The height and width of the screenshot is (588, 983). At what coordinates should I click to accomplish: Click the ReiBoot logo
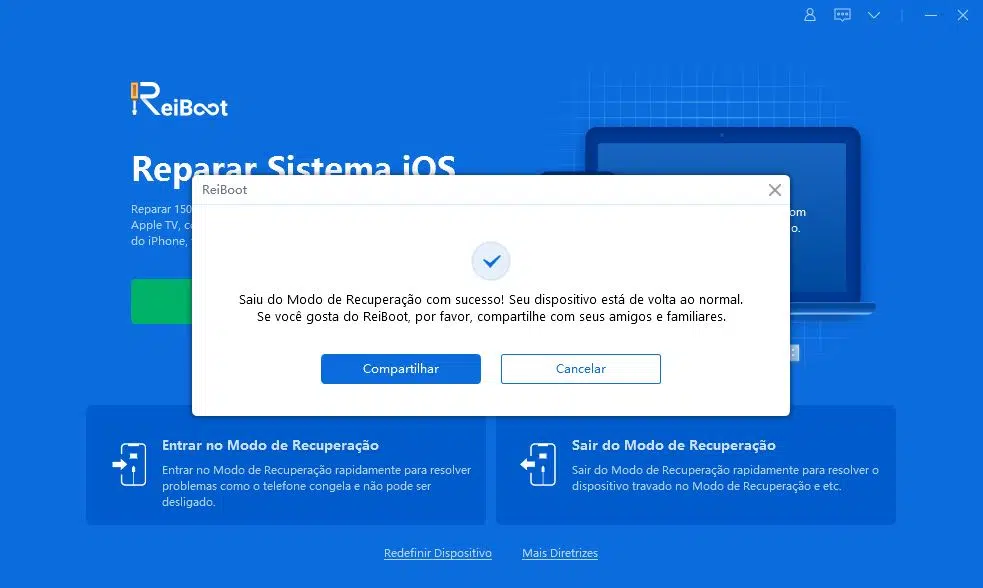(179, 99)
